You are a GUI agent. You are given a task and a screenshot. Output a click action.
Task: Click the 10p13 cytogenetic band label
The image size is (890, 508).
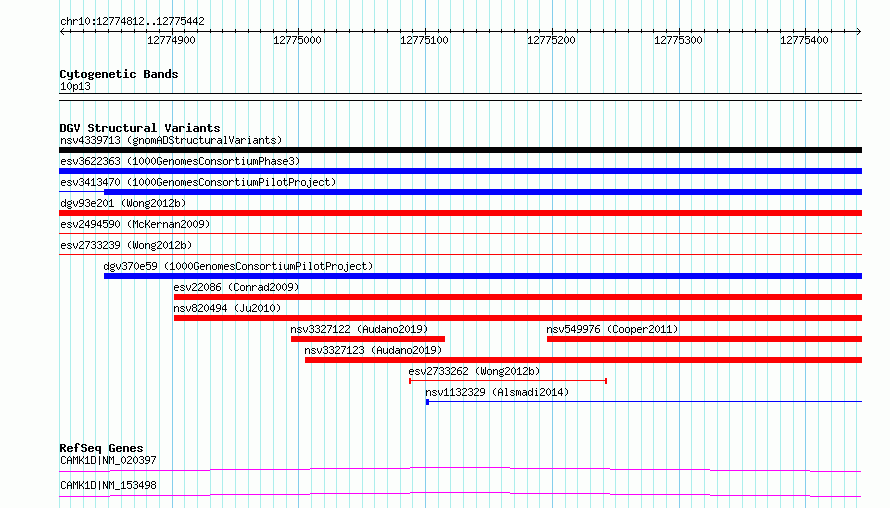click(x=75, y=86)
